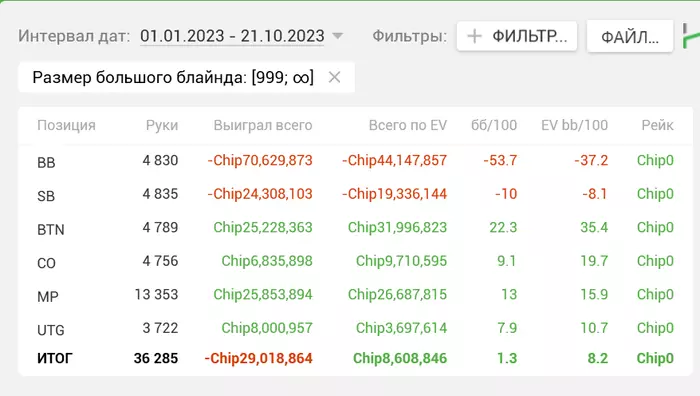Sort by EV bb/100 column header

tap(575, 125)
